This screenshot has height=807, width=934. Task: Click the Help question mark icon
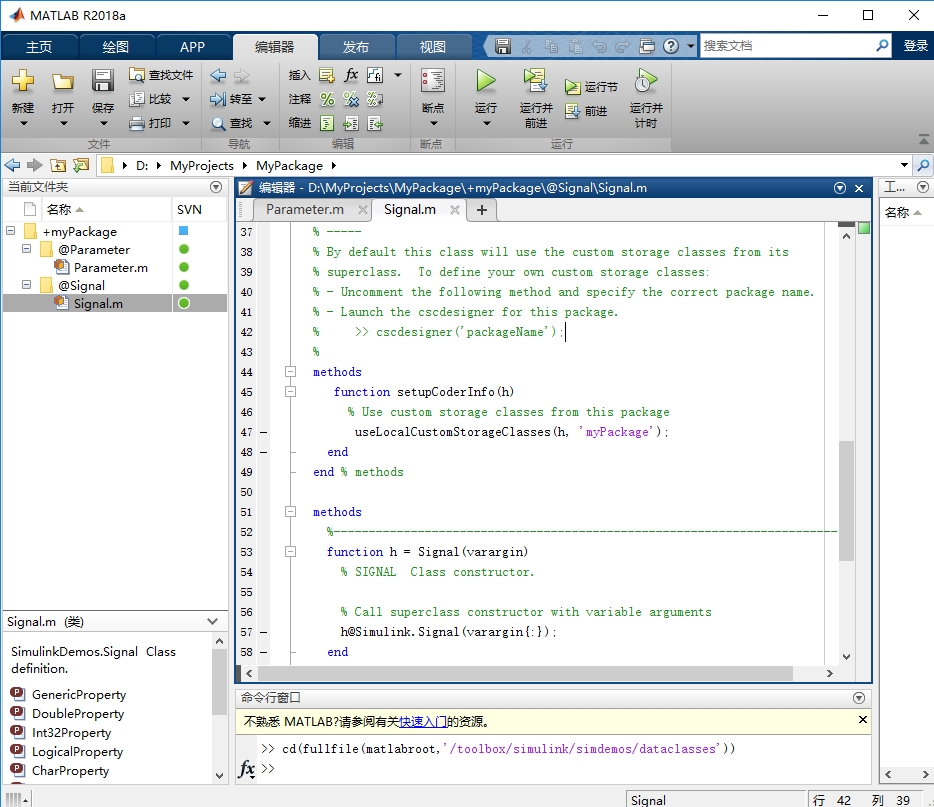point(670,46)
